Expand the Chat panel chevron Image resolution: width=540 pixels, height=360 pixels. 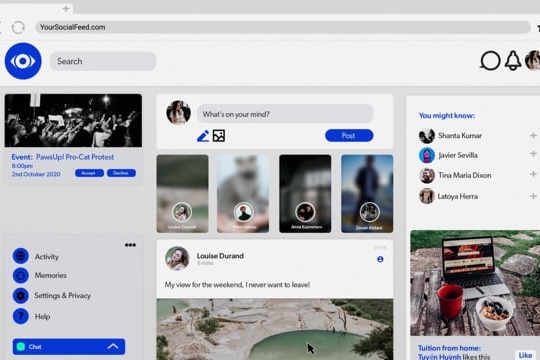coord(113,346)
